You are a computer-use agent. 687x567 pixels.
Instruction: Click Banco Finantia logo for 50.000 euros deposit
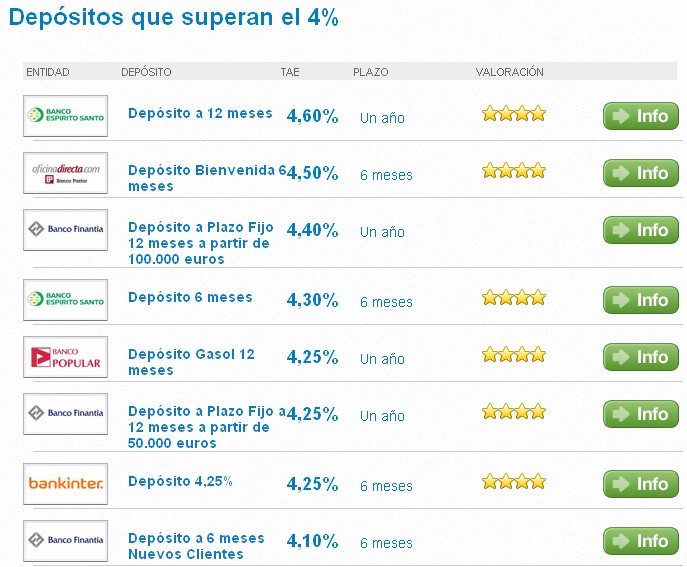(65, 413)
